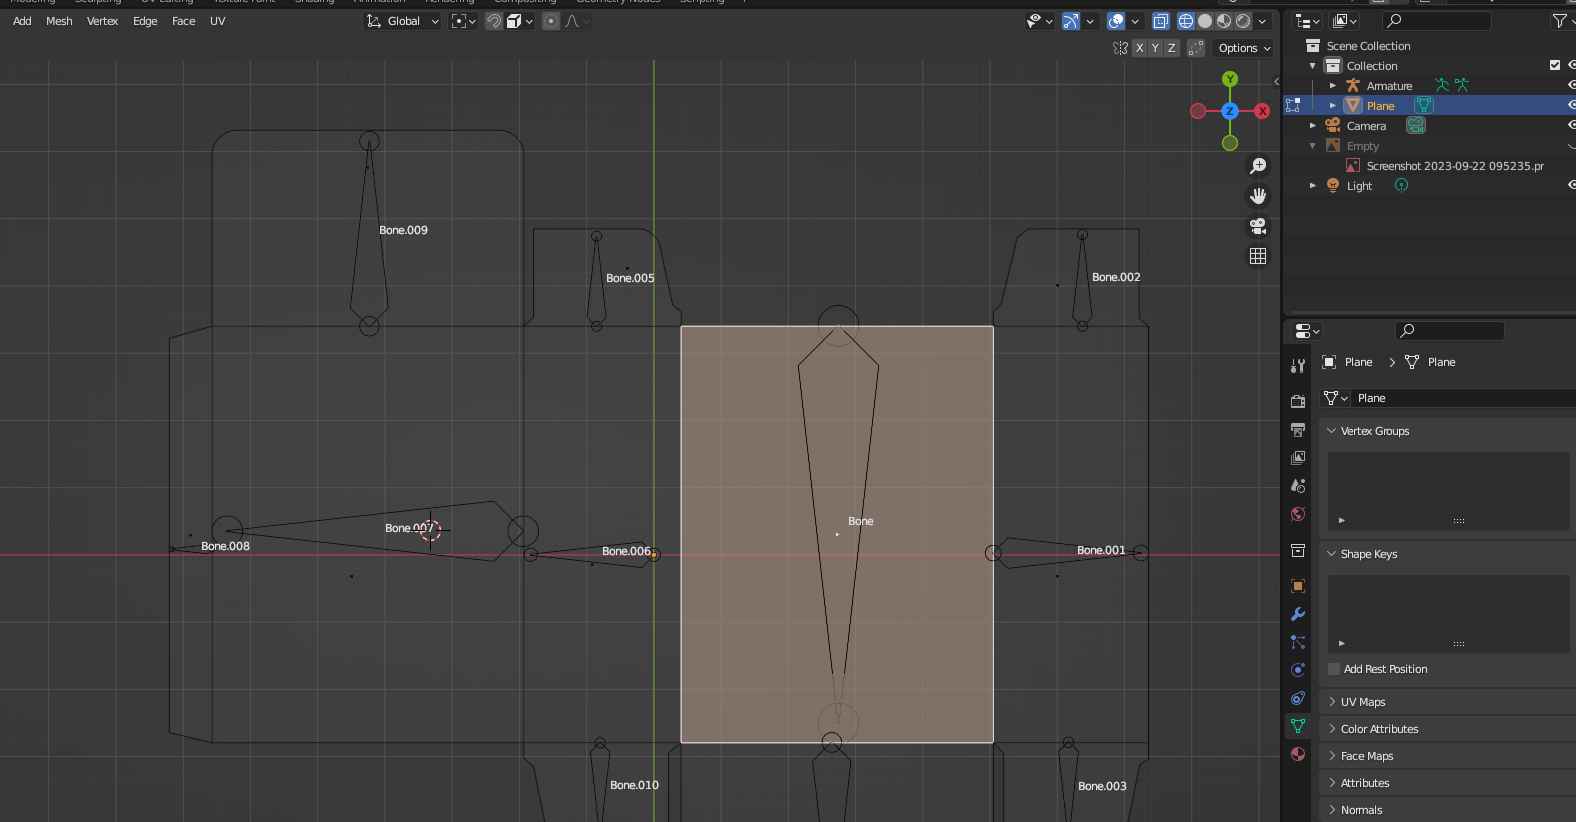The width and height of the screenshot is (1576, 822).
Task: Open the Vertex menu
Action: (x=102, y=21)
